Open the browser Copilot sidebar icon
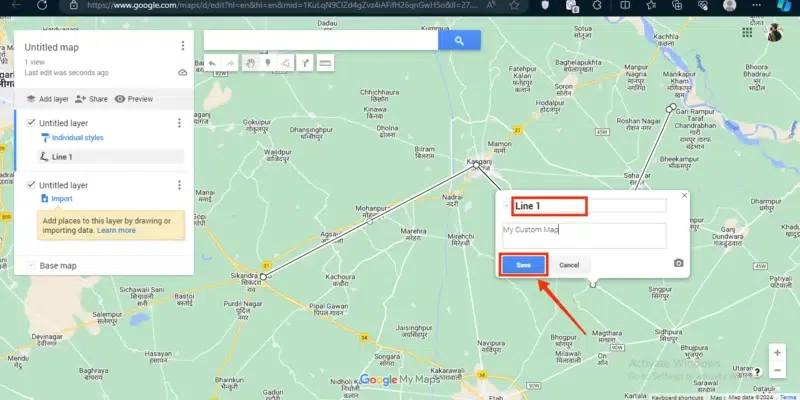 pyautogui.click(x=783, y=5)
